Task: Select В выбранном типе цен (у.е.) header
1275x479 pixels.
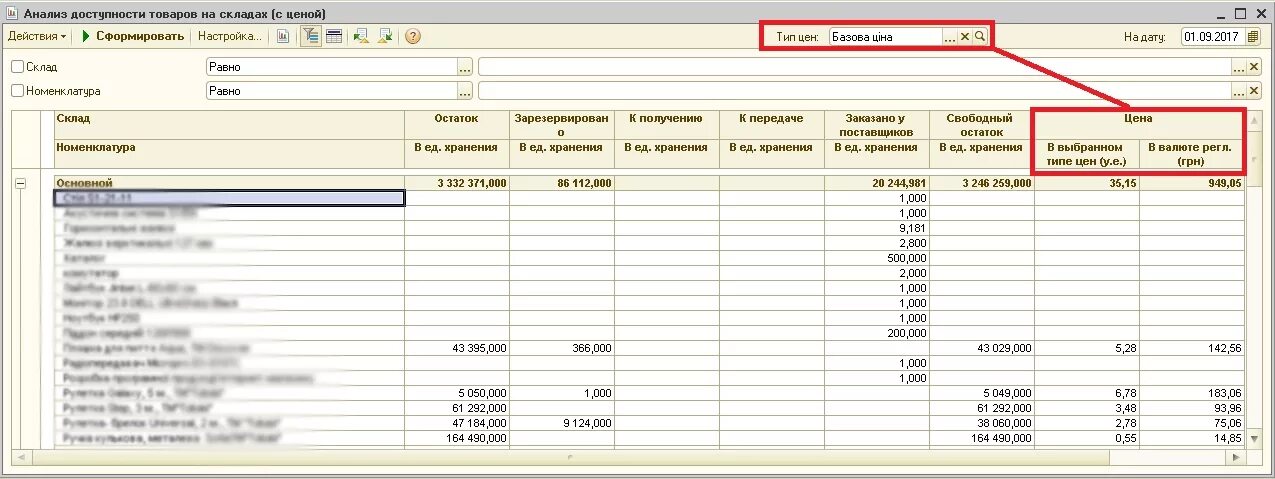Action: [1086, 154]
